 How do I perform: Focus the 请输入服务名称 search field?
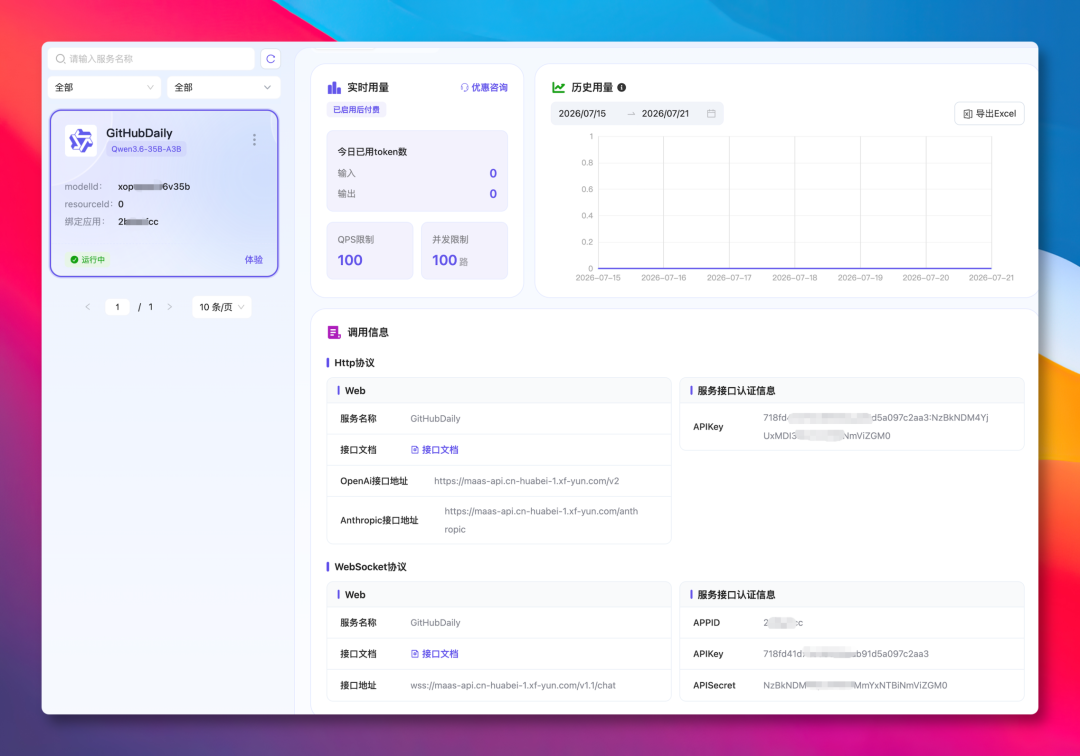152,59
